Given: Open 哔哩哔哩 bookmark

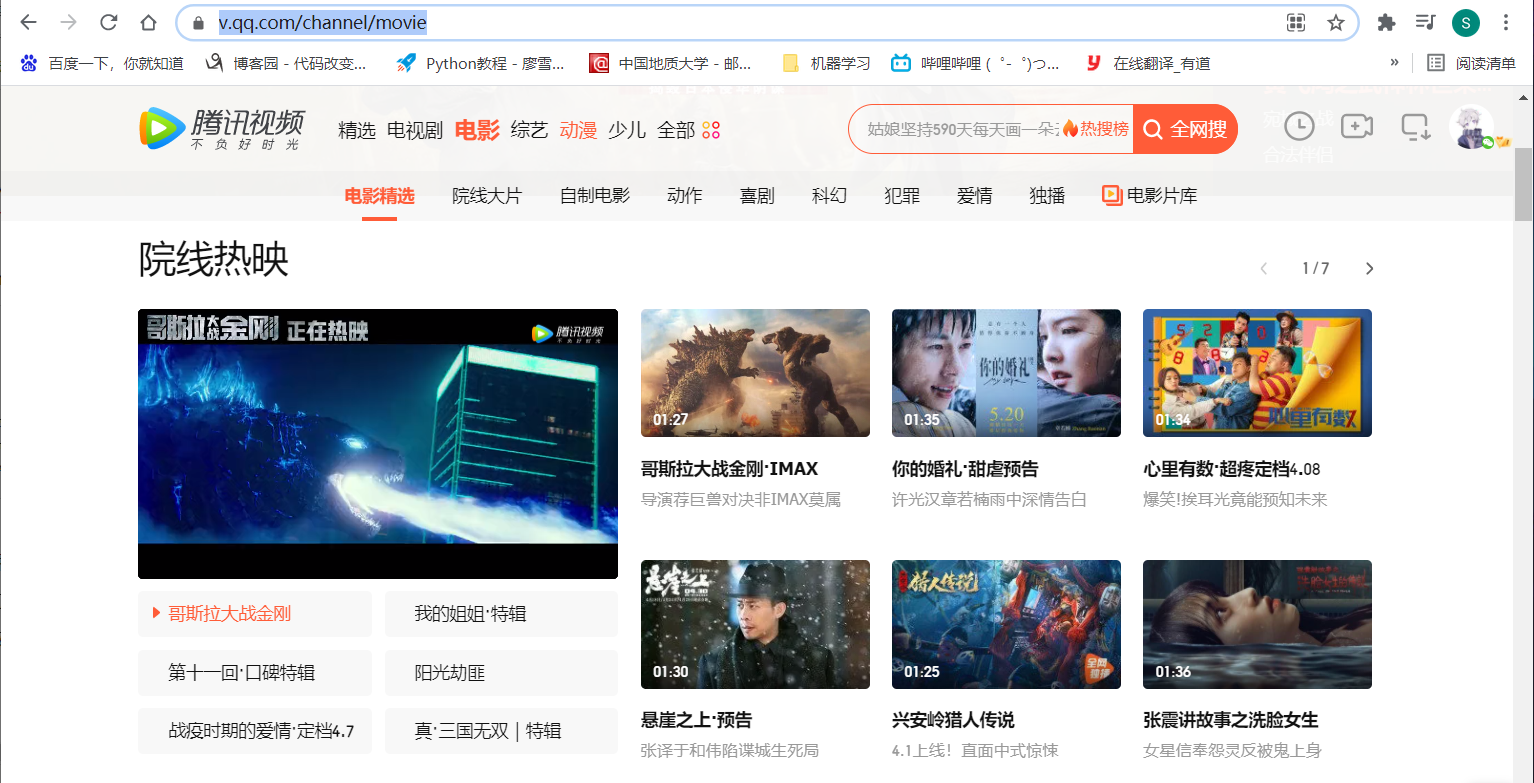Looking at the screenshot, I should click(x=976, y=63).
